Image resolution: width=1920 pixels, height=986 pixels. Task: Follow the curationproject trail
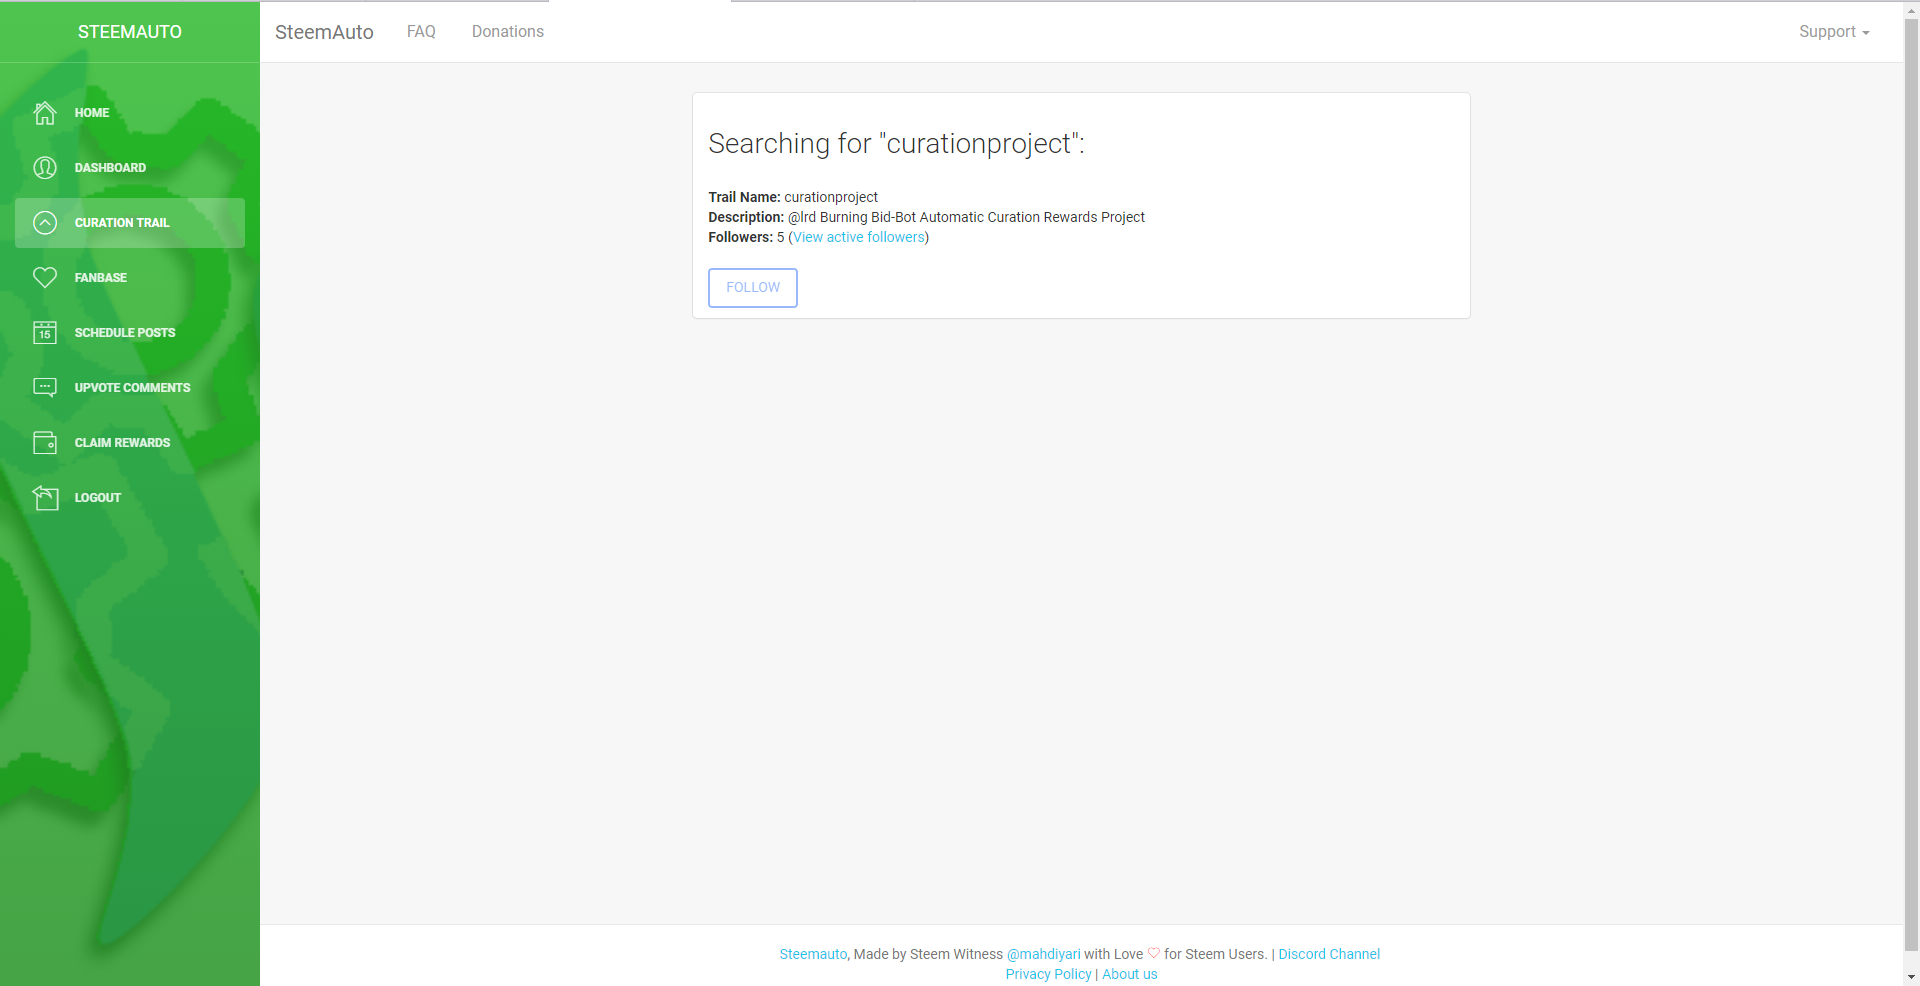coord(753,288)
